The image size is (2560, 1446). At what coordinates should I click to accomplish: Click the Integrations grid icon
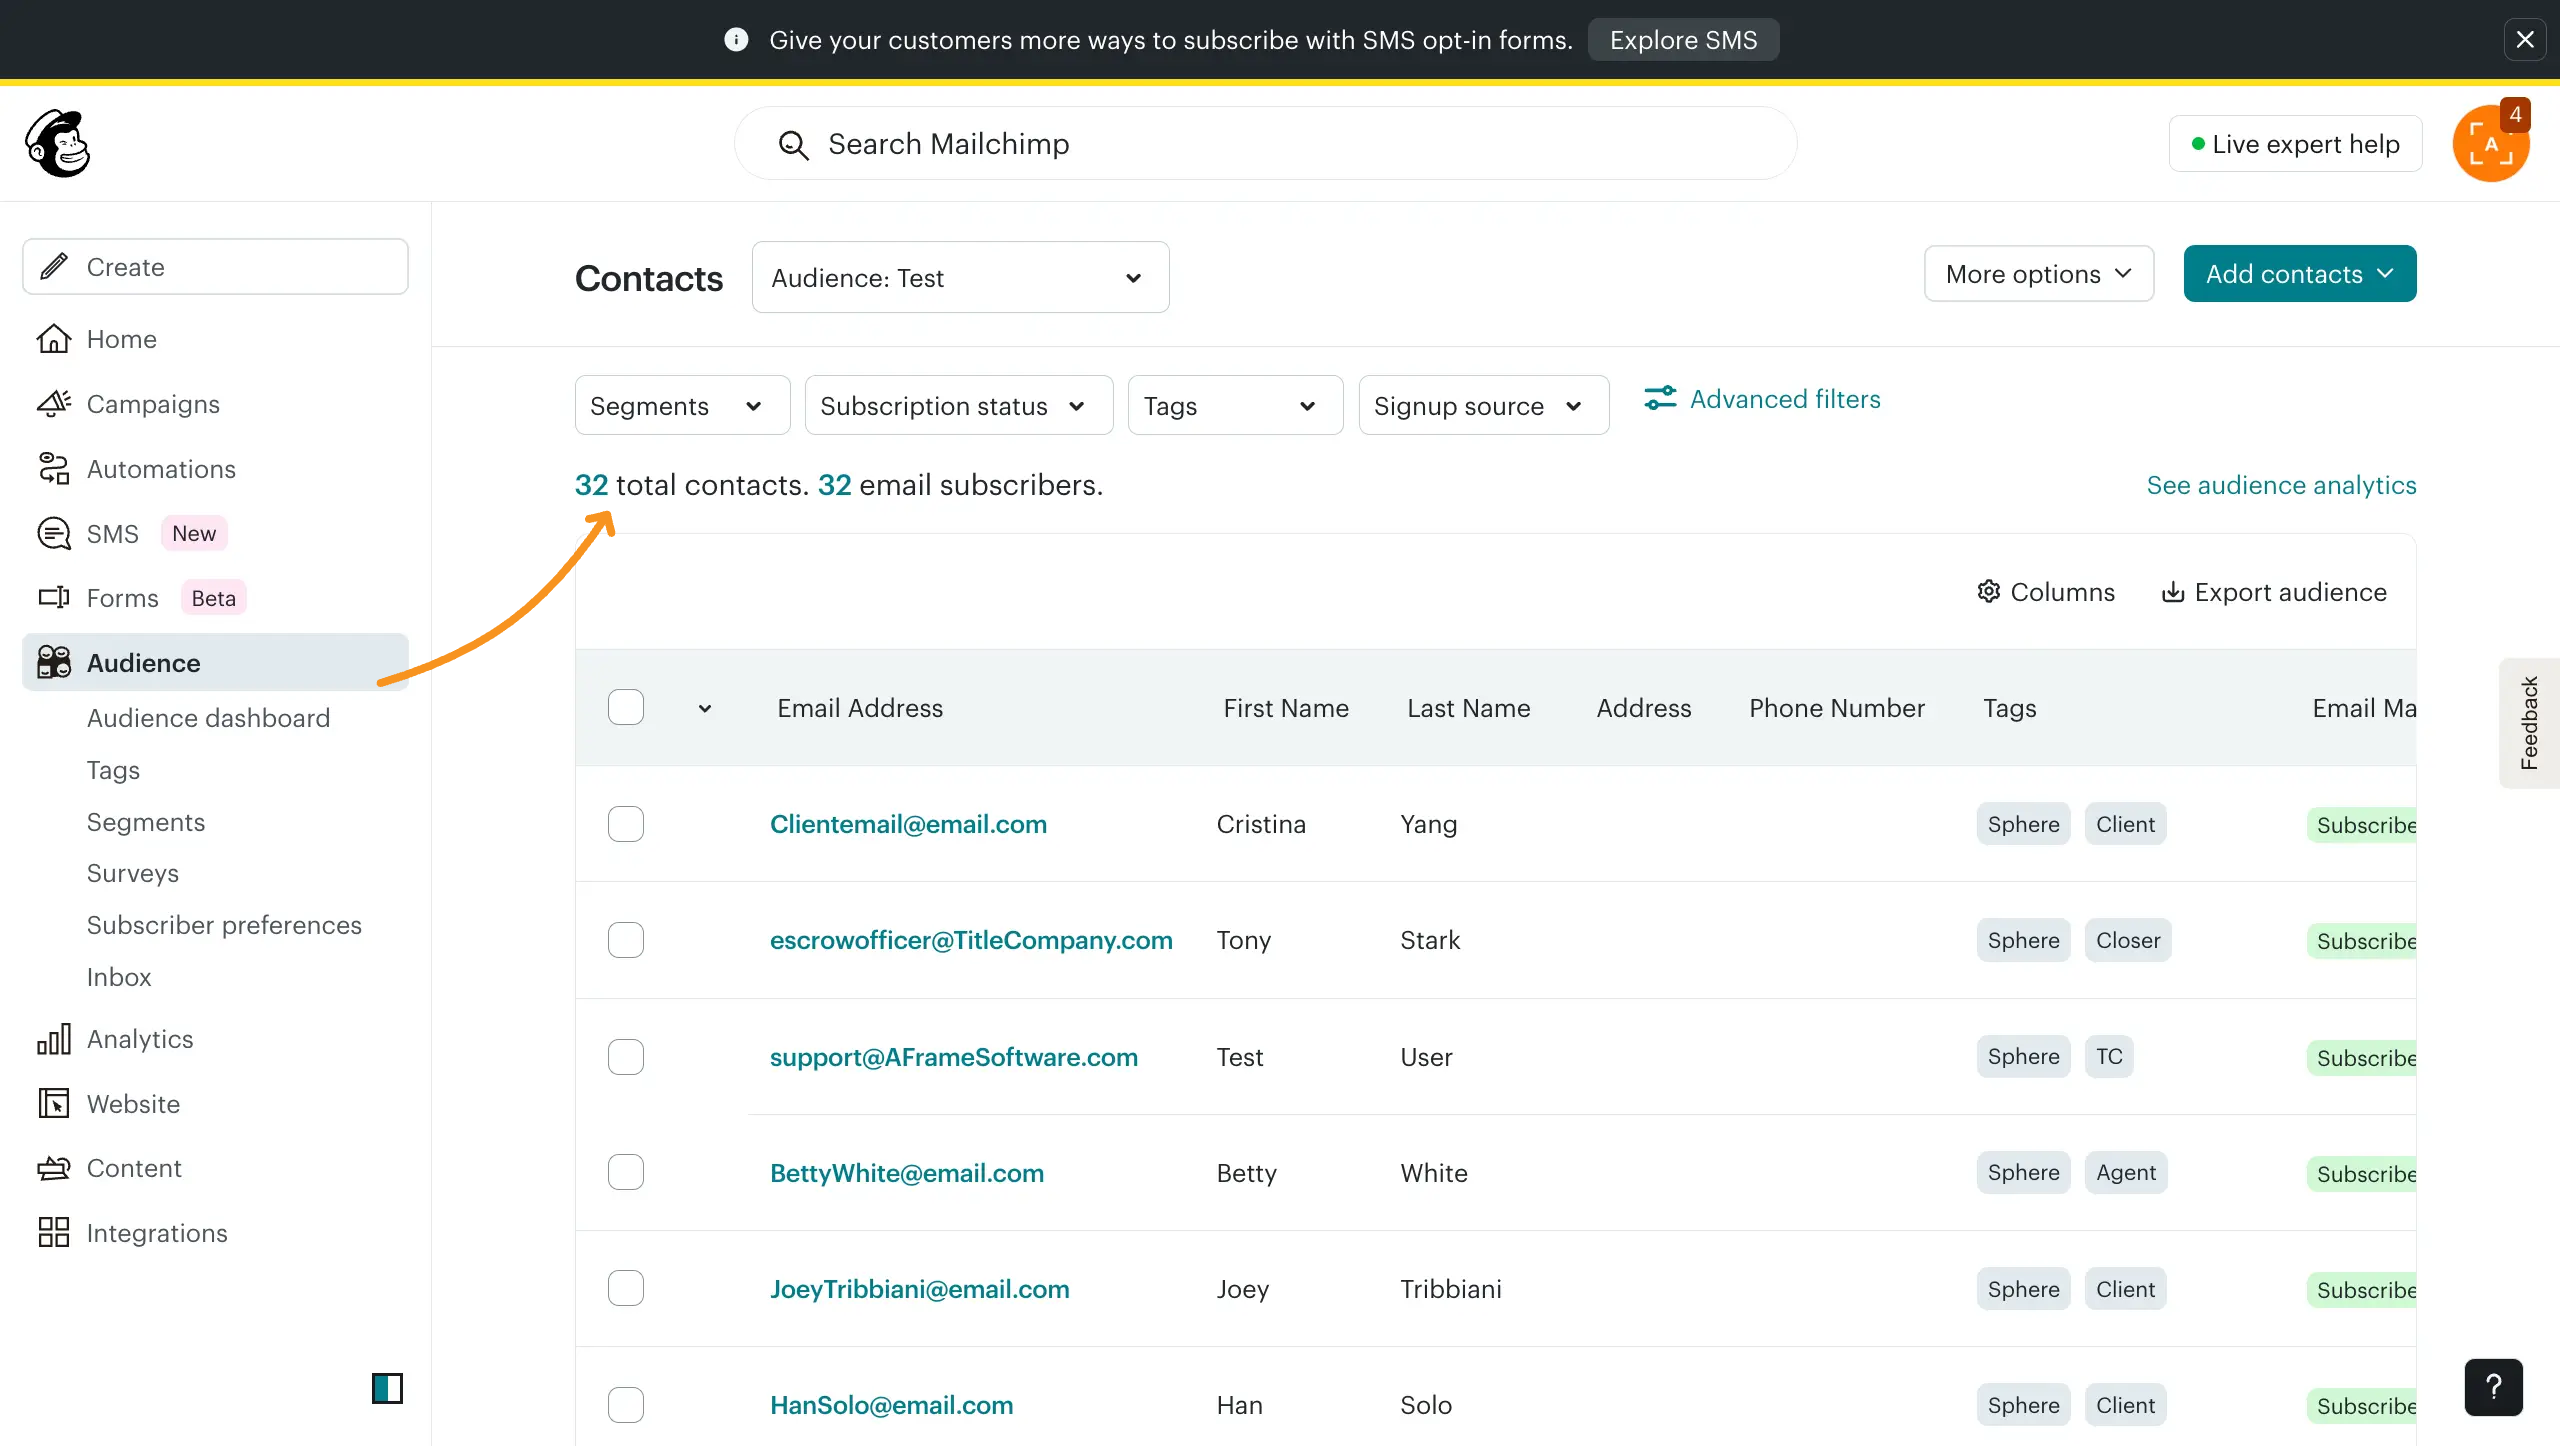click(54, 1233)
